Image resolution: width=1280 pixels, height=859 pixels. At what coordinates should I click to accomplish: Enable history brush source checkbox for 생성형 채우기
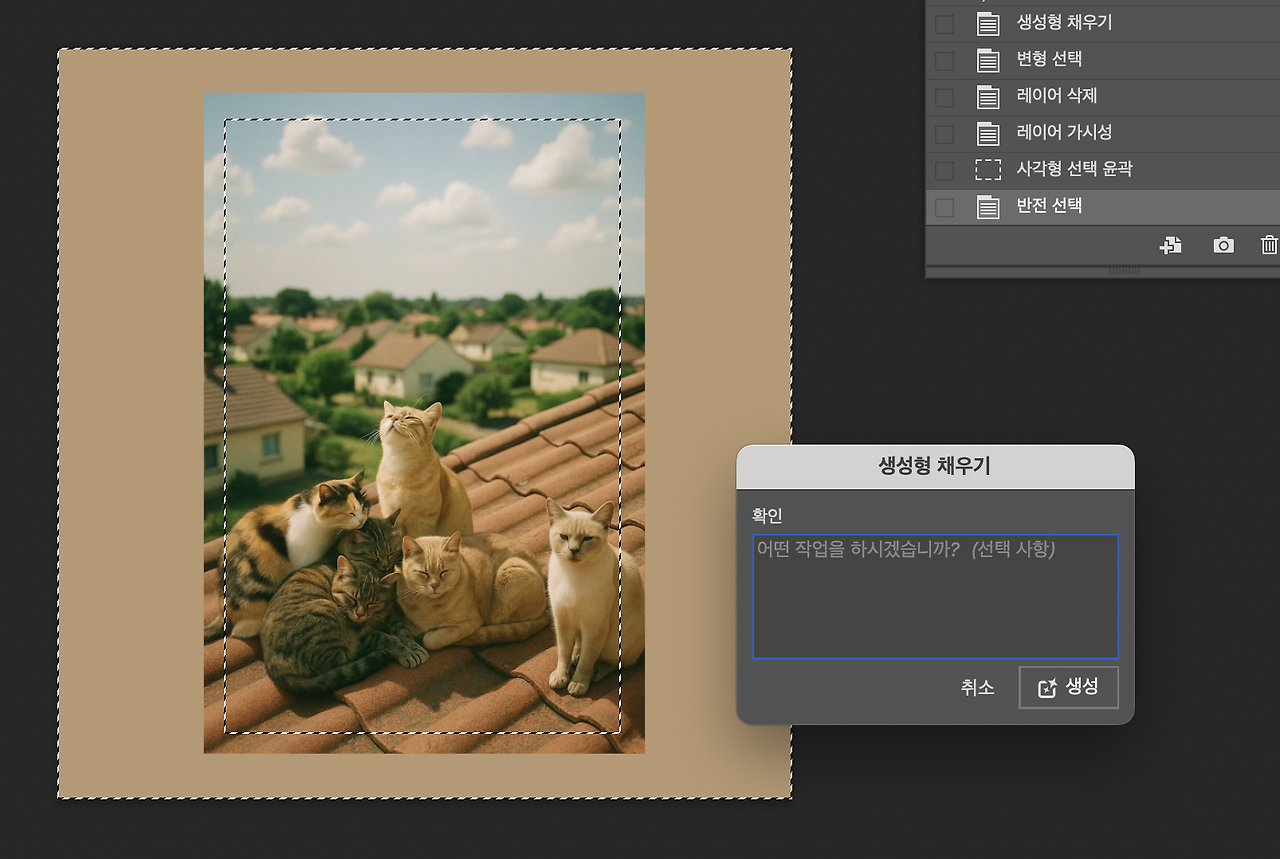pyautogui.click(x=943, y=22)
